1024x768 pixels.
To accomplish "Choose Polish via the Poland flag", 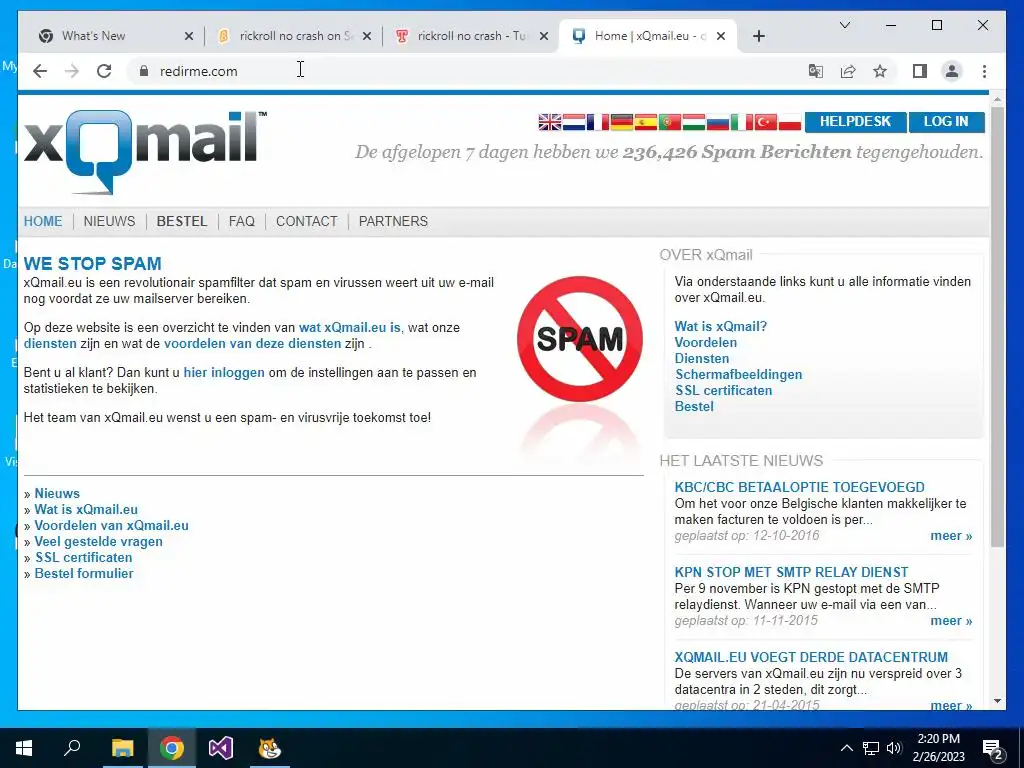I will tap(790, 122).
